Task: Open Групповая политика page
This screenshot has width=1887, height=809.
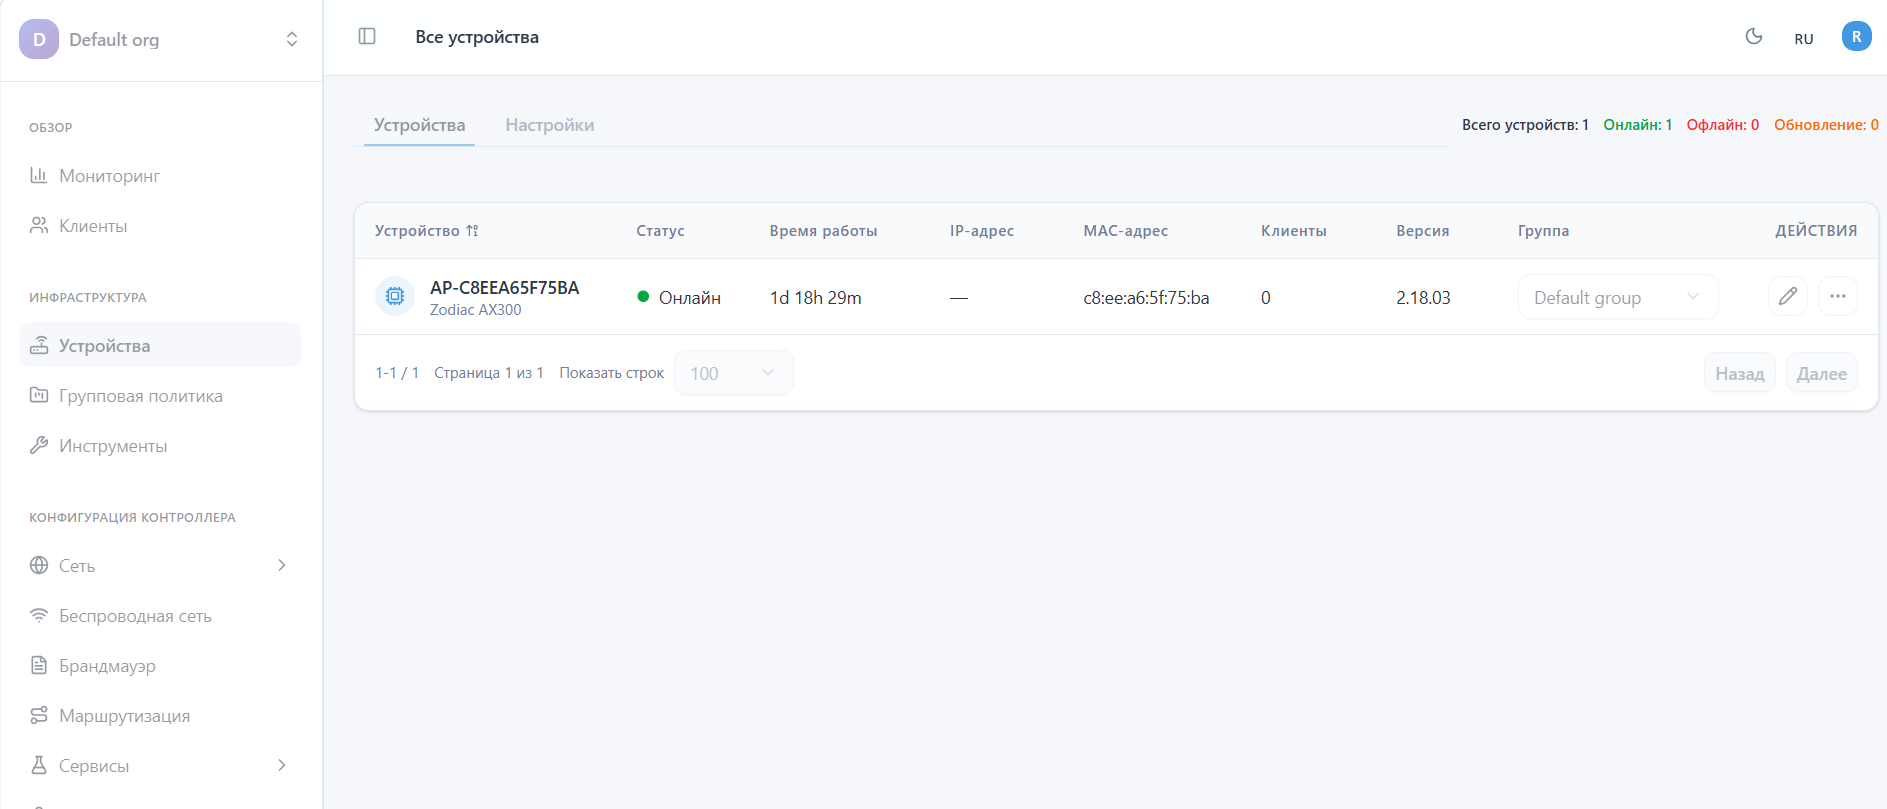Action: point(140,396)
